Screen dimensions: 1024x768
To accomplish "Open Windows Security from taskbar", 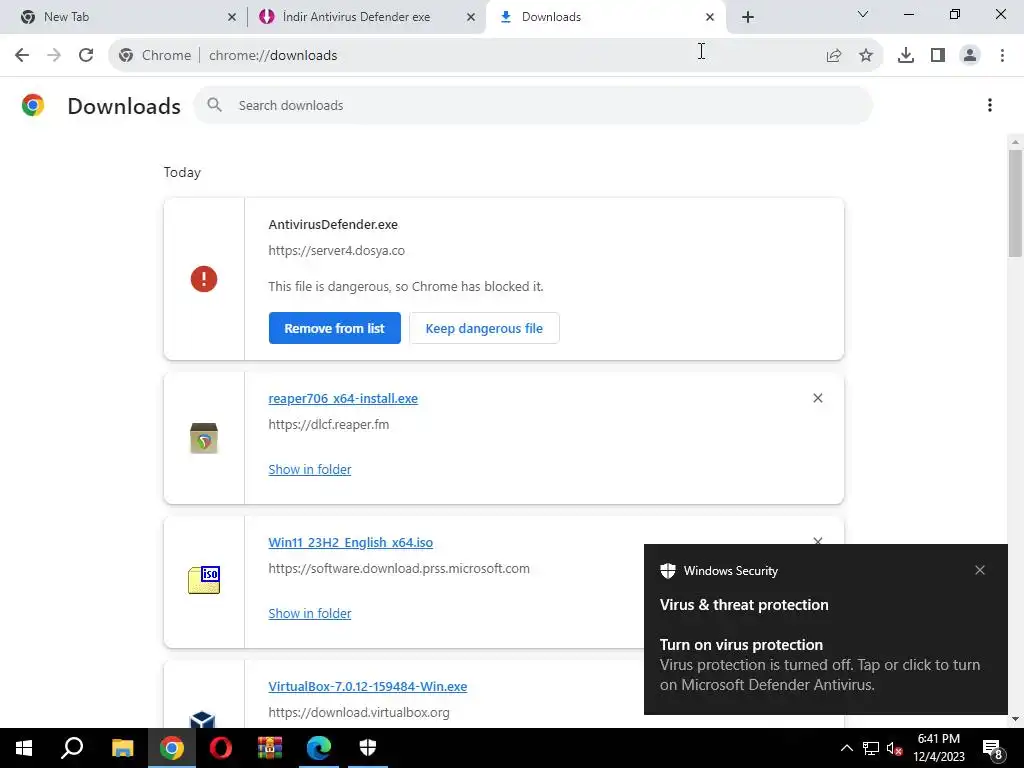I will (x=368, y=748).
